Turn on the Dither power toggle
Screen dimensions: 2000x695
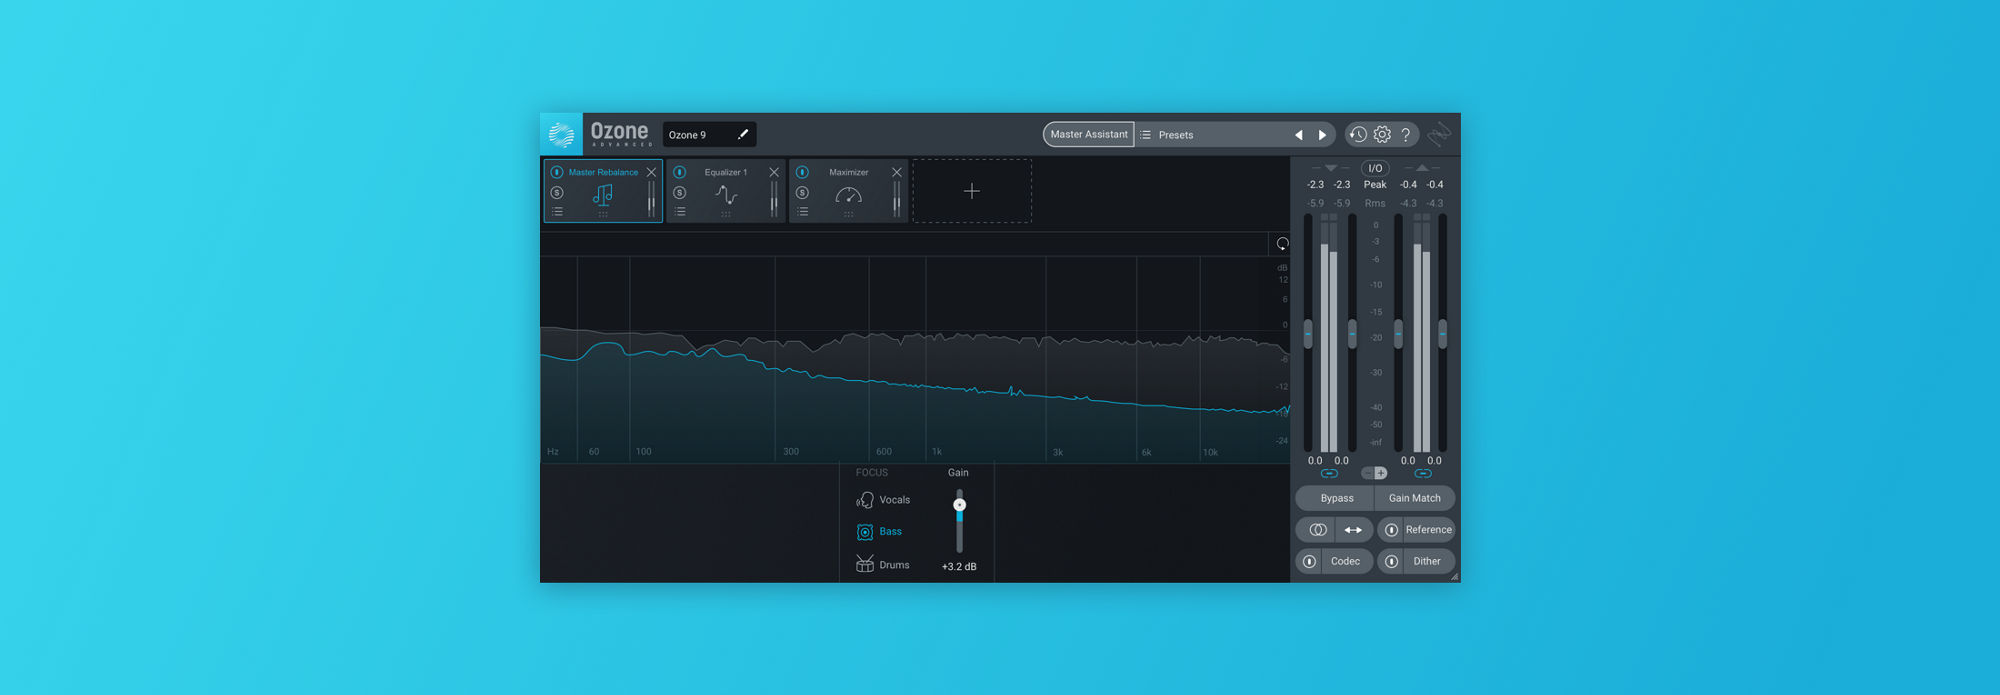[x=1391, y=561]
